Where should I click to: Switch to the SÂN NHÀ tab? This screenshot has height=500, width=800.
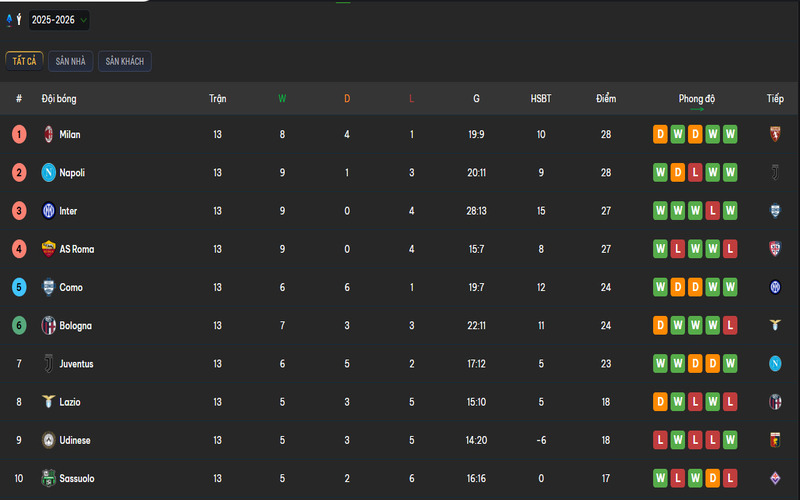70,62
